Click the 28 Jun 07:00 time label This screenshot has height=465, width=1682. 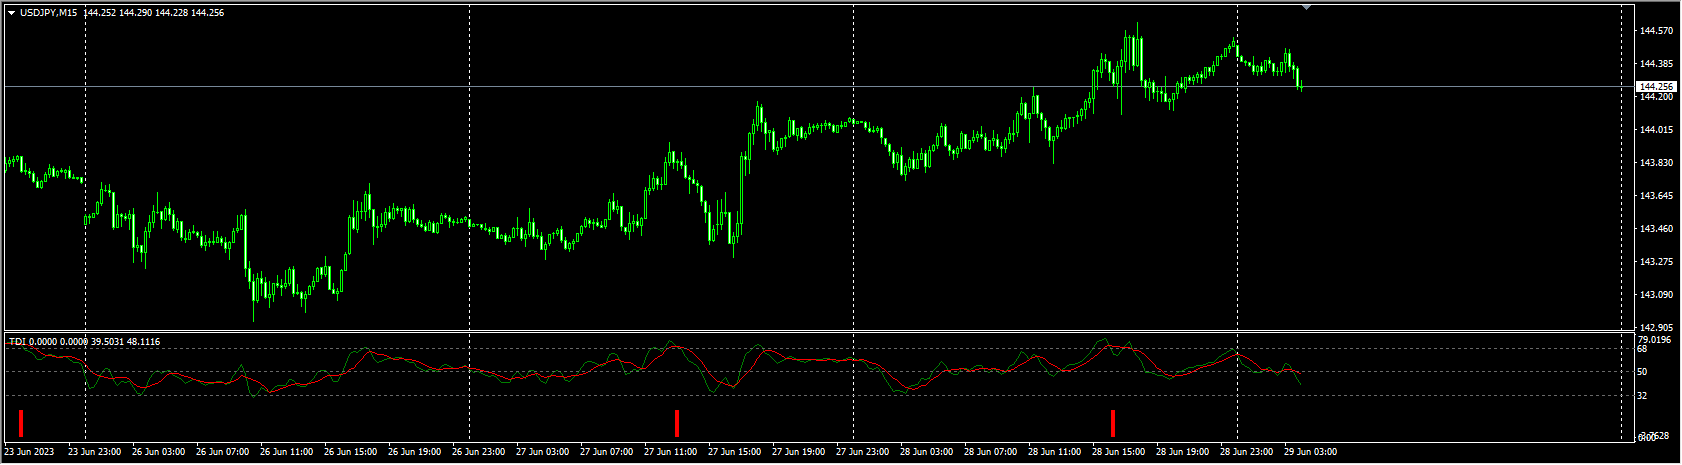(x=990, y=452)
